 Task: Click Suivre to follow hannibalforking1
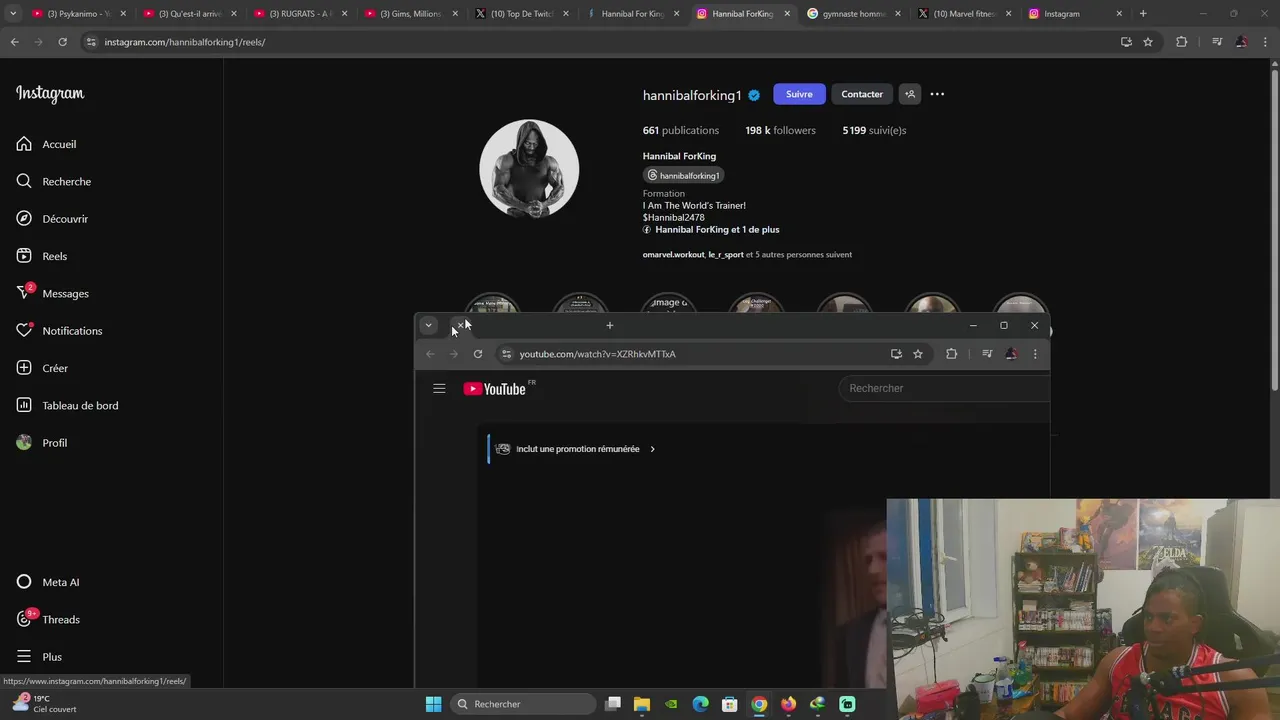tap(799, 94)
